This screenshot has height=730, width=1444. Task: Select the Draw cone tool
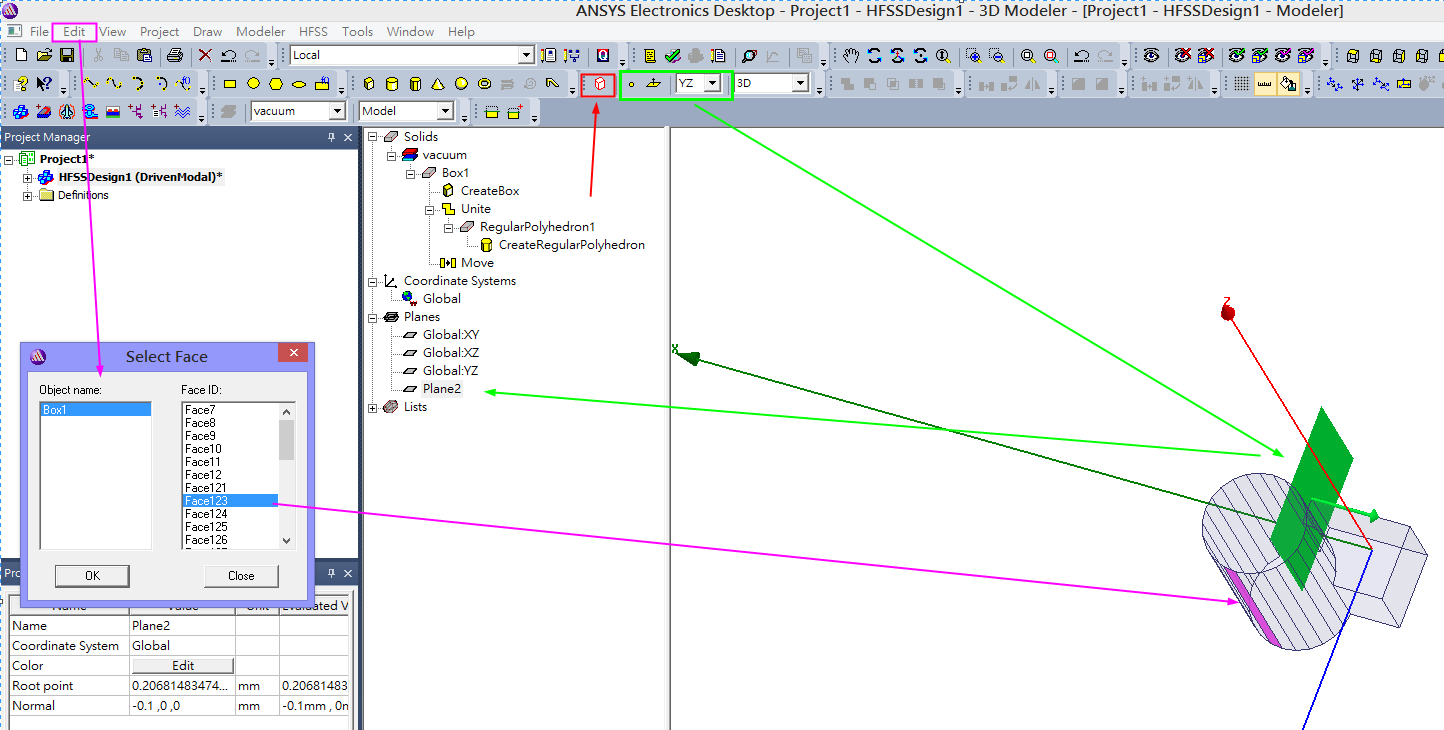pyautogui.click(x=438, y=84)
